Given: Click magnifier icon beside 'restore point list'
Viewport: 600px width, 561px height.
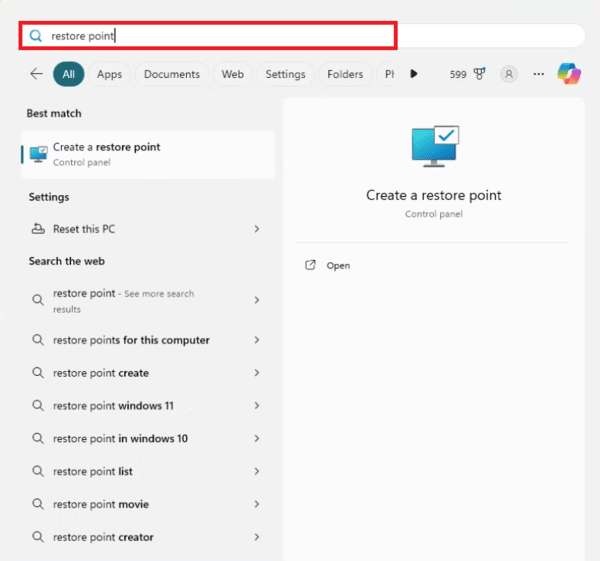Looking at the screenshot, I should 38,471.
